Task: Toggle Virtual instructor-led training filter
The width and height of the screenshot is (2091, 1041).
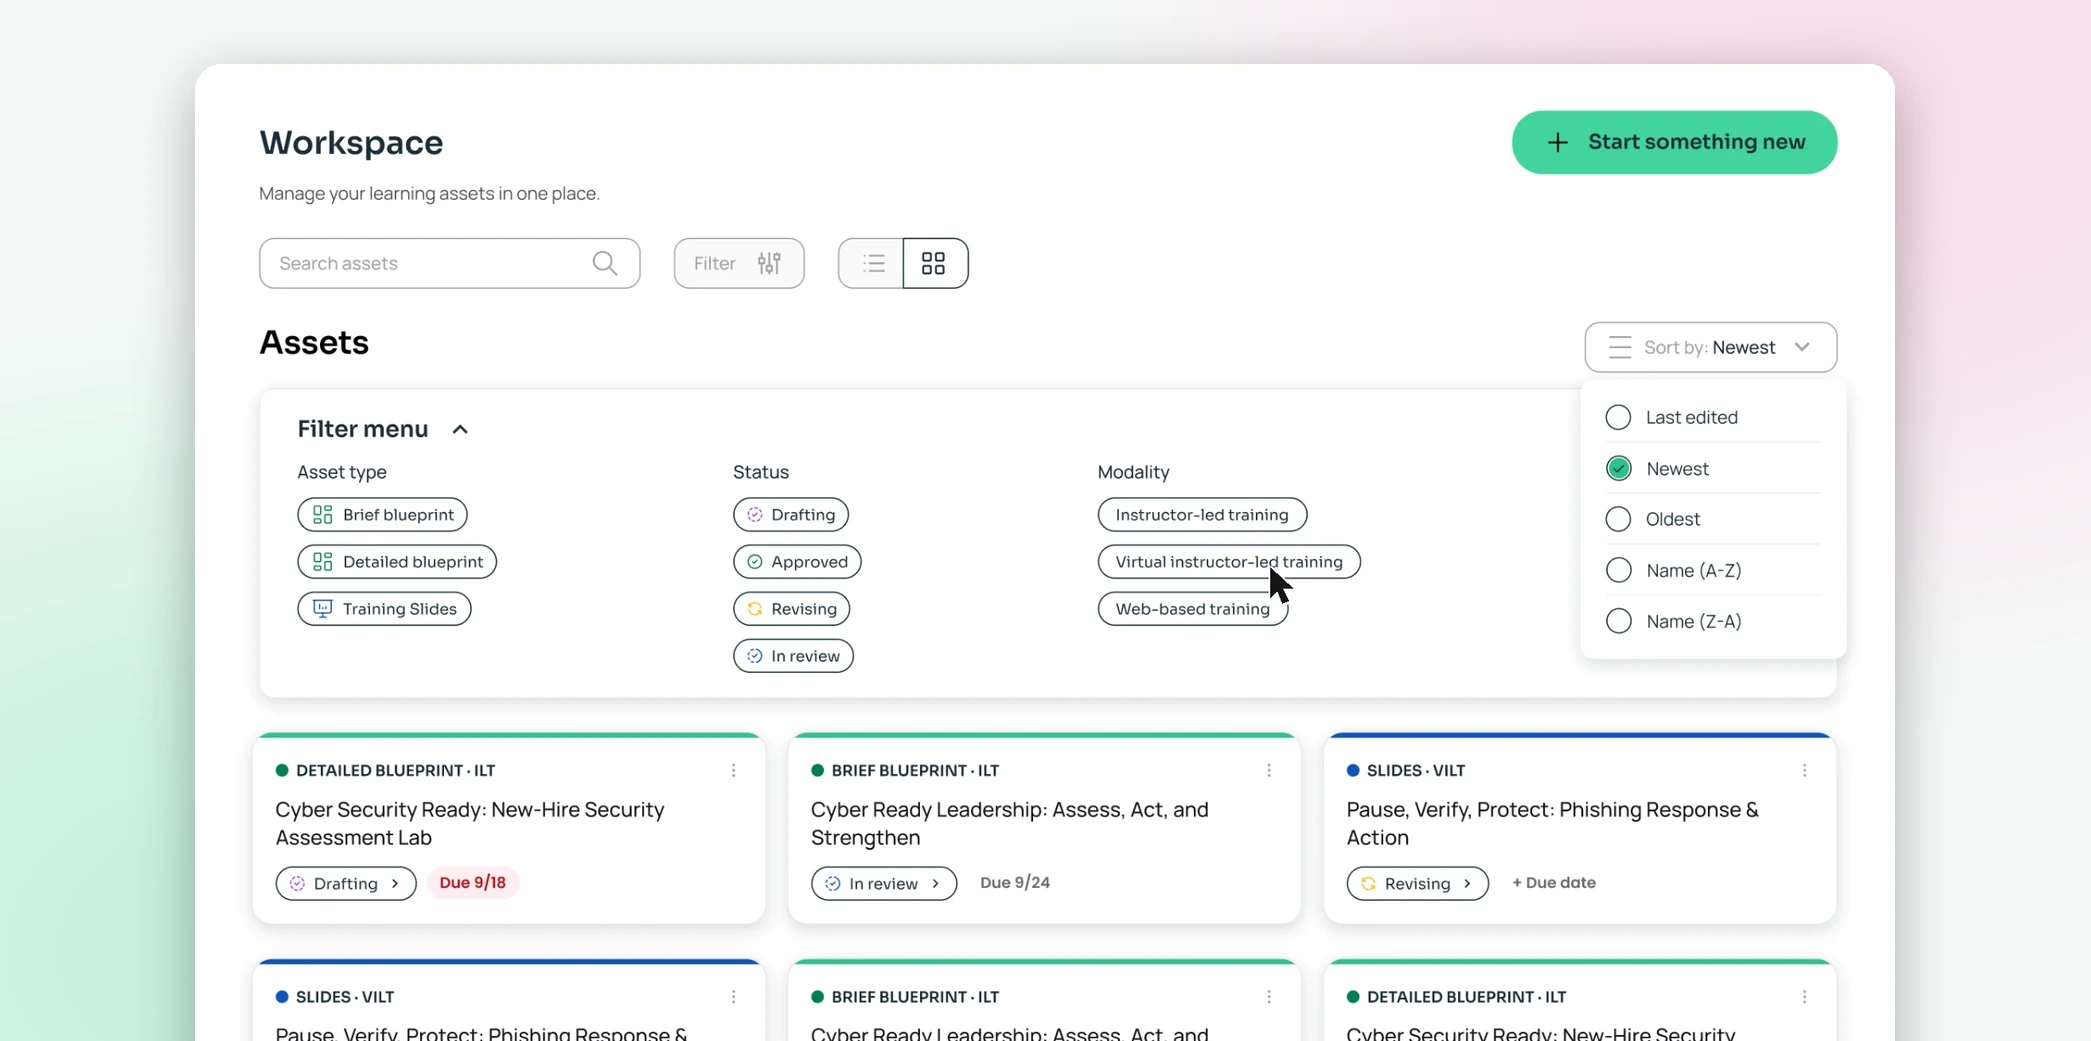Action: [x=1229, y=561]
